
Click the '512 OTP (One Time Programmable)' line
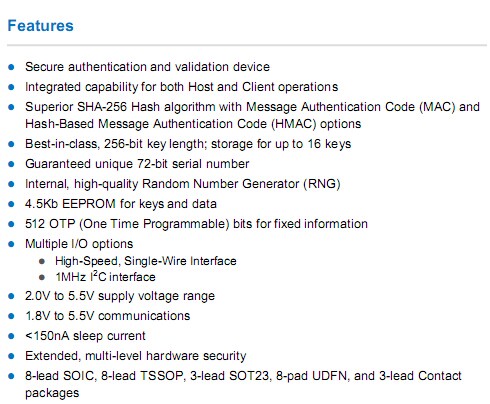pos(196,224)
